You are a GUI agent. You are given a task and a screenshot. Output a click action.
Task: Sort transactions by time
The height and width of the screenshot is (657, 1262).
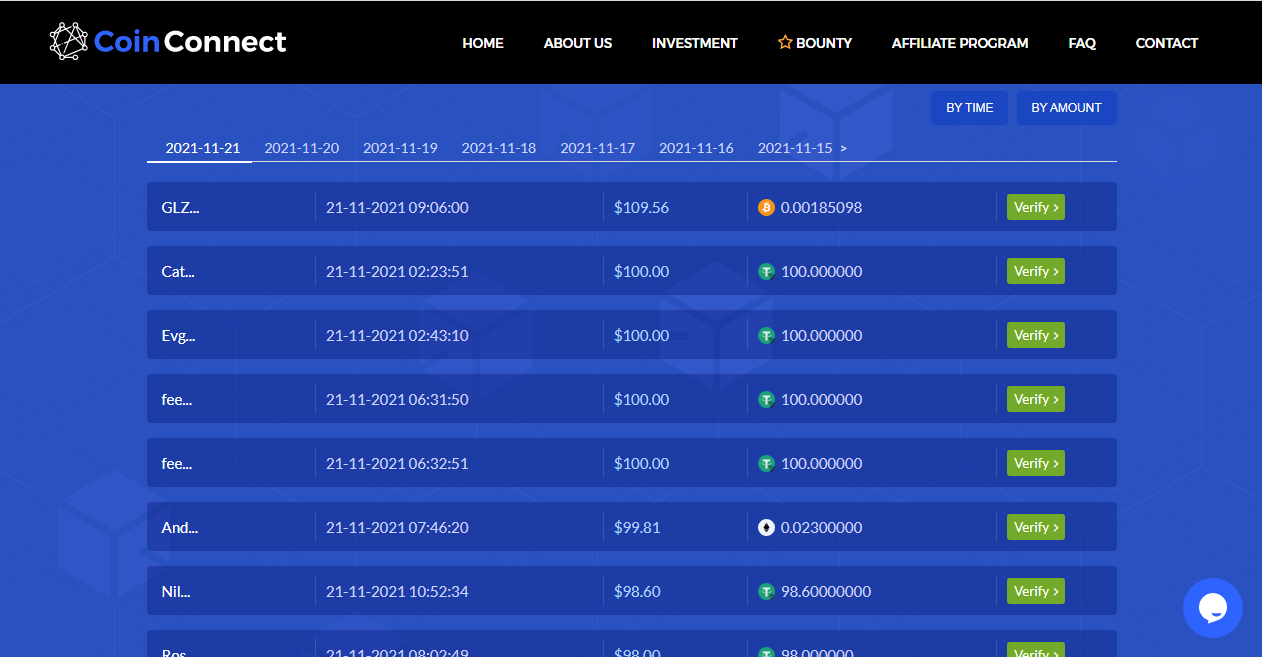click(970, 108)
